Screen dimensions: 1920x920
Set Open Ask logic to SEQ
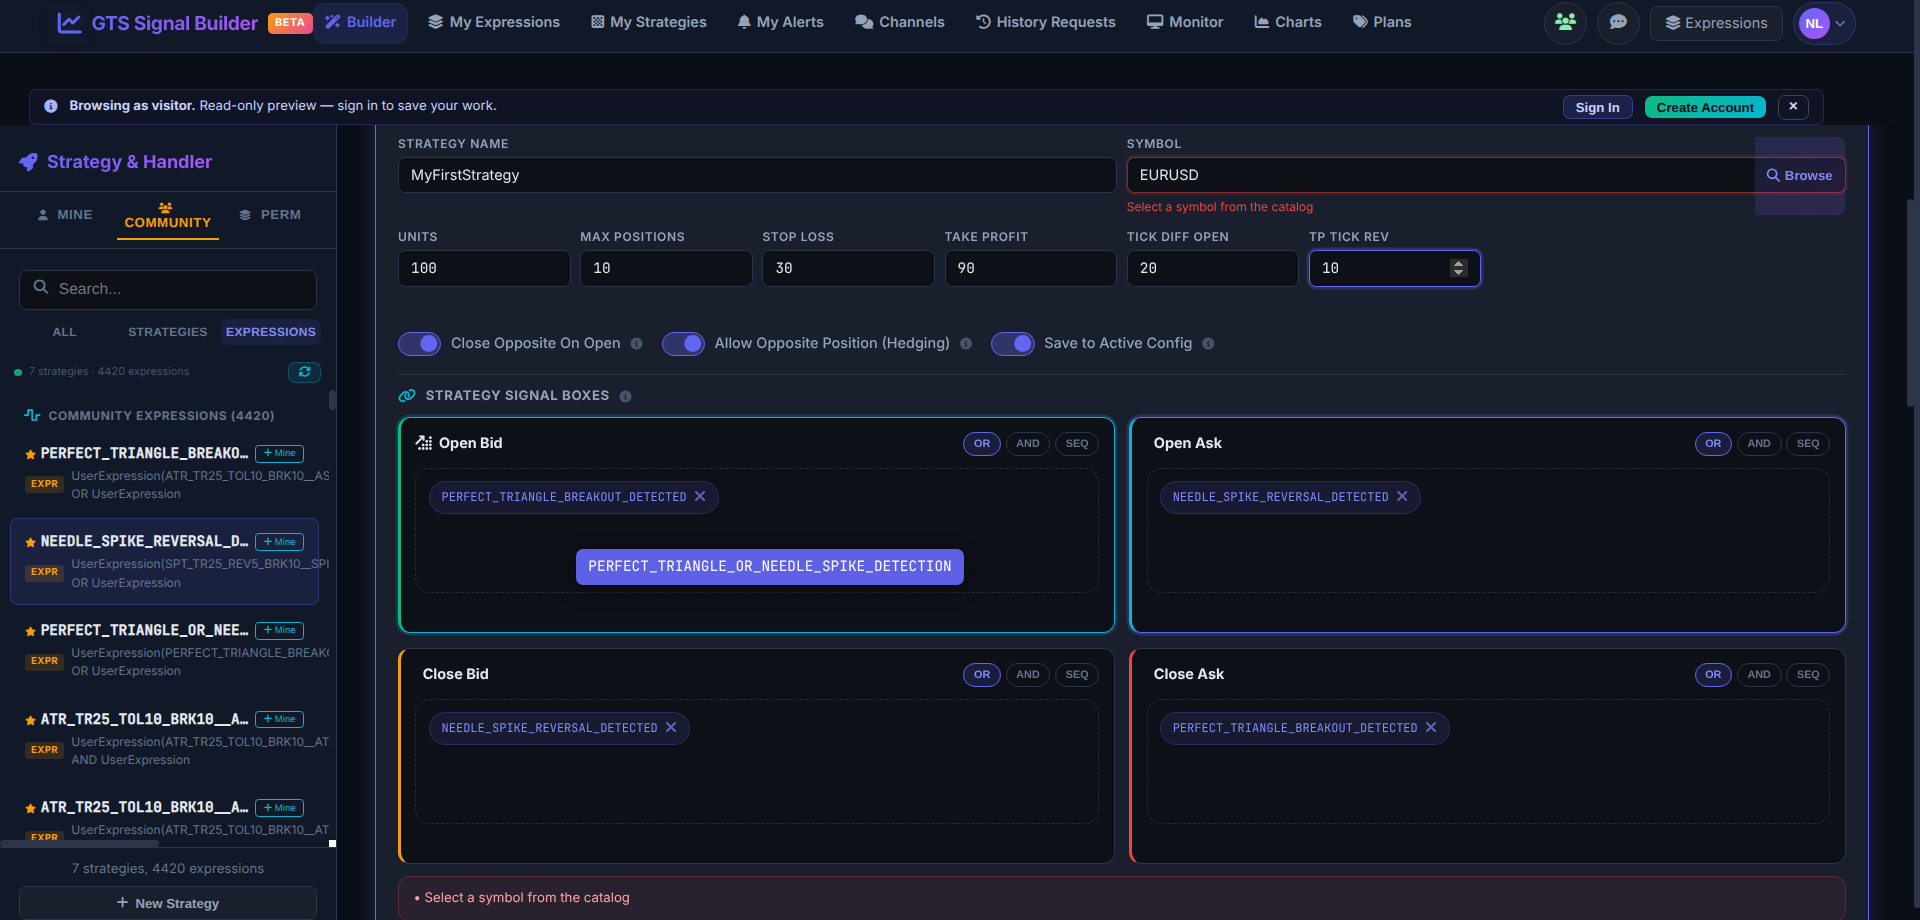pyautogui.click(x=1808, y=444)
